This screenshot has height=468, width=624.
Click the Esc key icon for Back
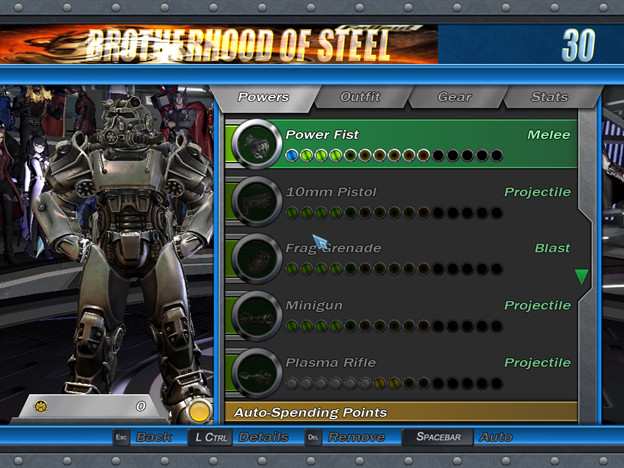tap(122, 437)
